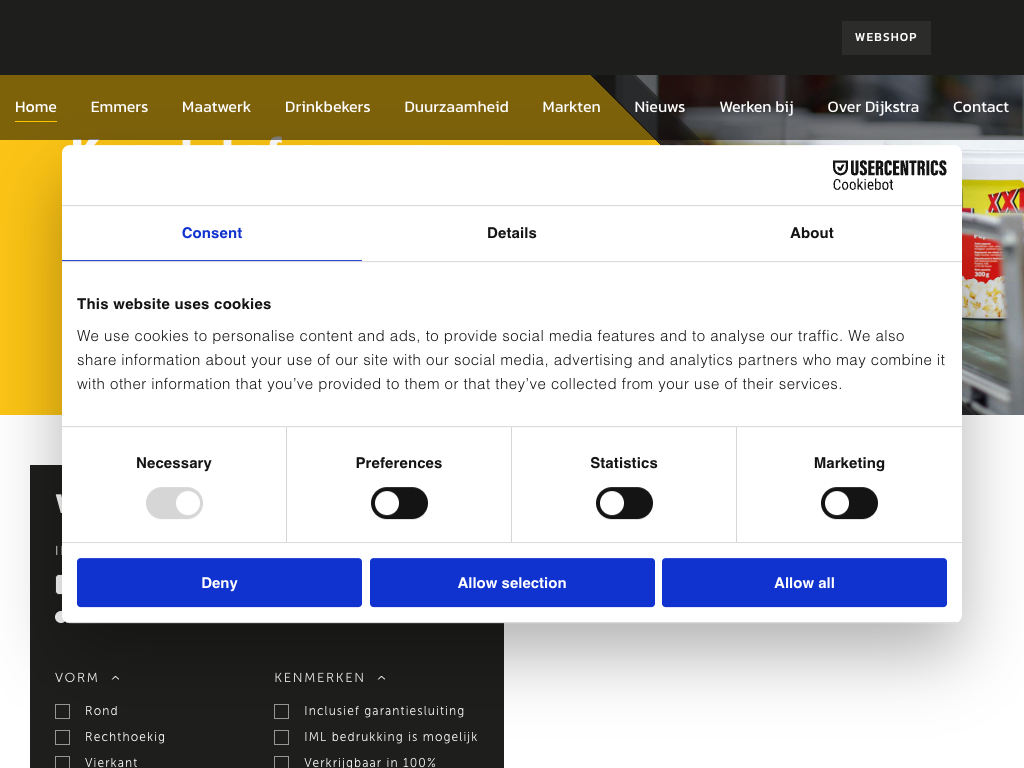Screen dimensions: 1024x768
Task: Open the Details tab
Action: click(x=512, y=233)
